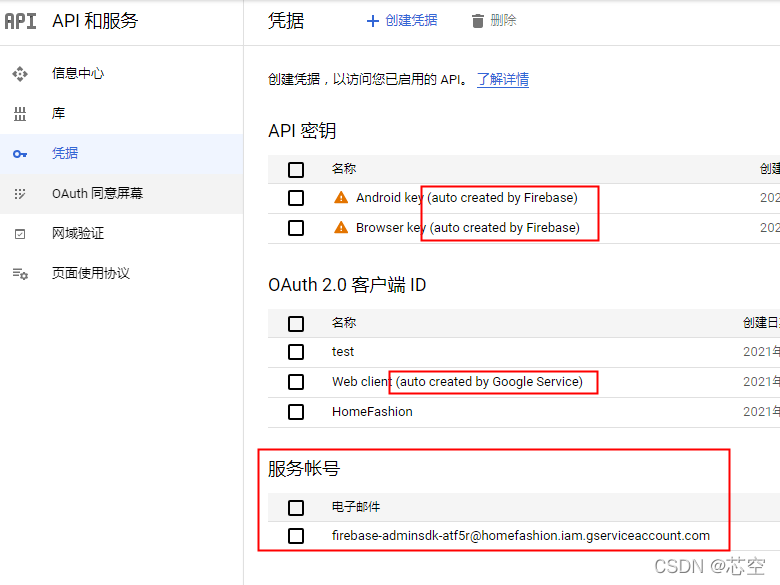The width and height of the screenshot is (780, 585).
Task: Open OAuth 同意屏幕 sidebar icon
Action: click(x=20, y=194)
